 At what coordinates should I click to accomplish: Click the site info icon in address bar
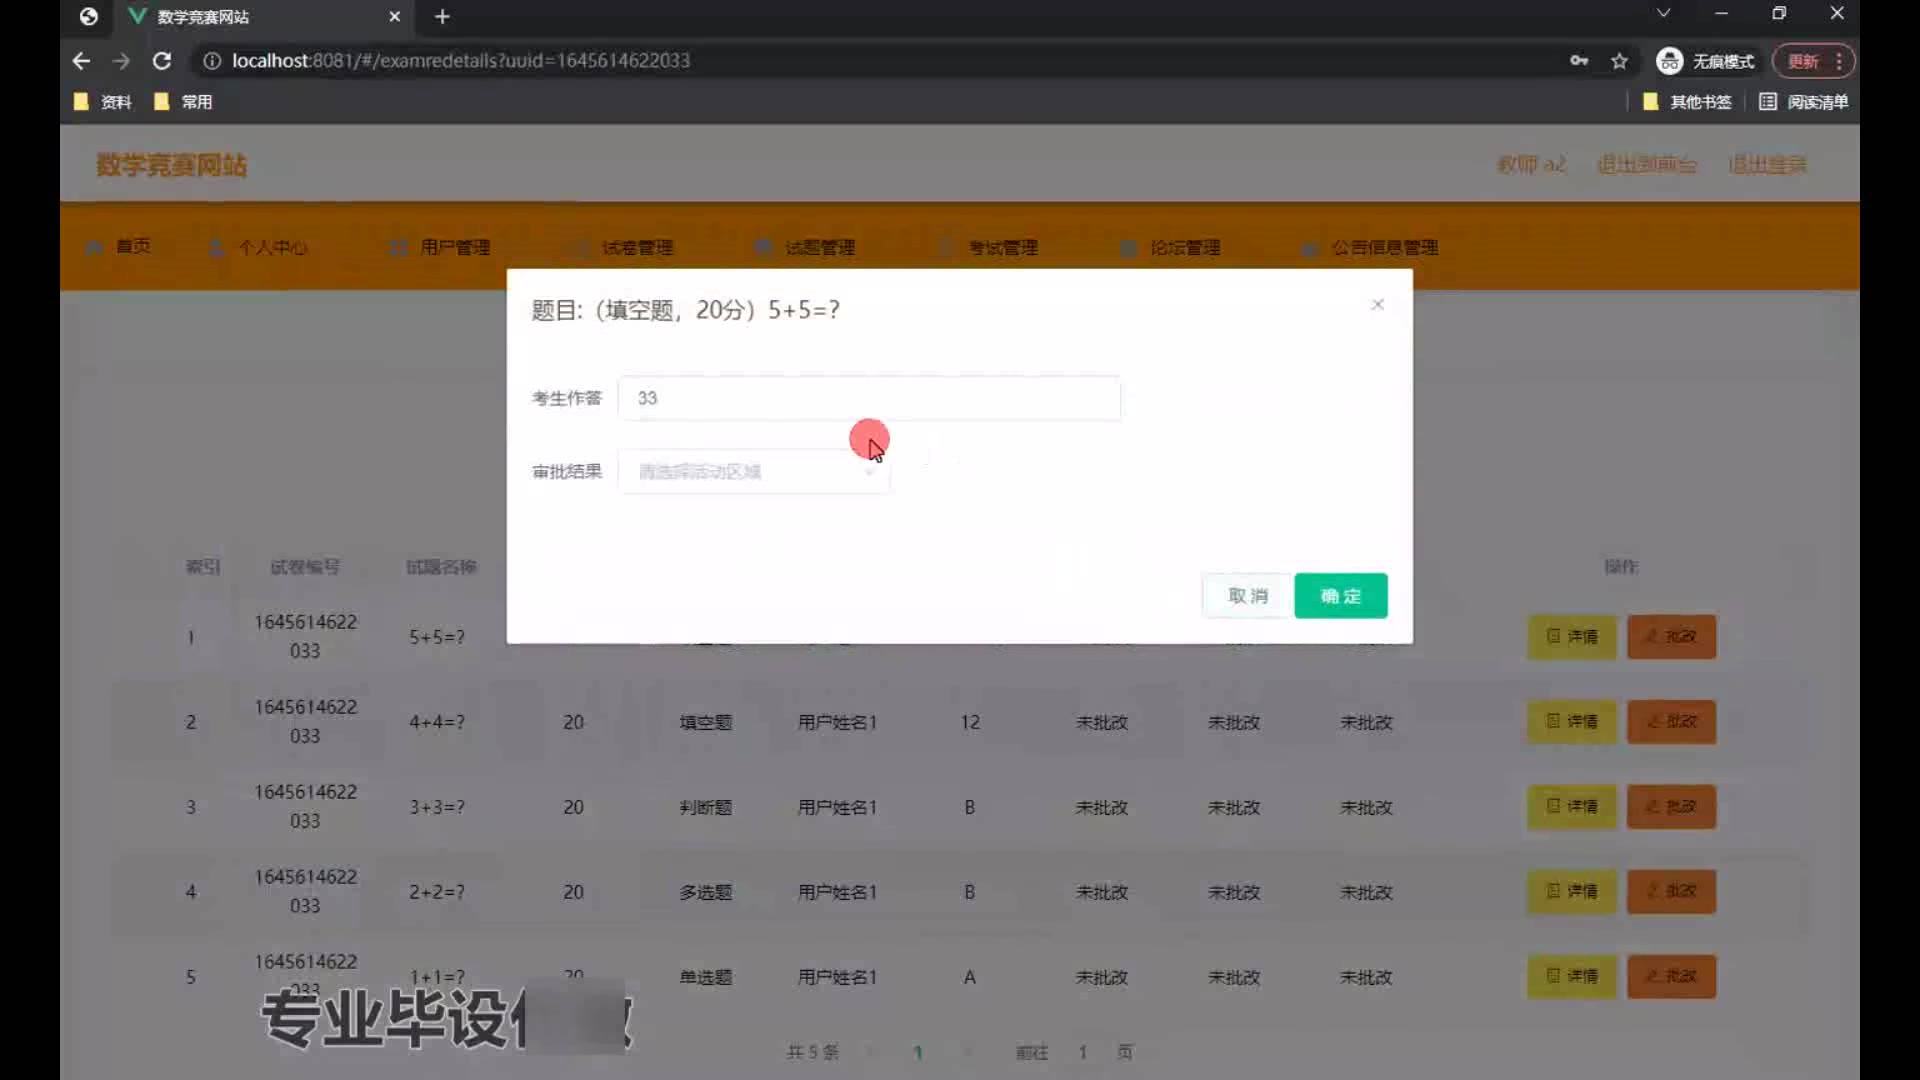[x=212, y=61]
